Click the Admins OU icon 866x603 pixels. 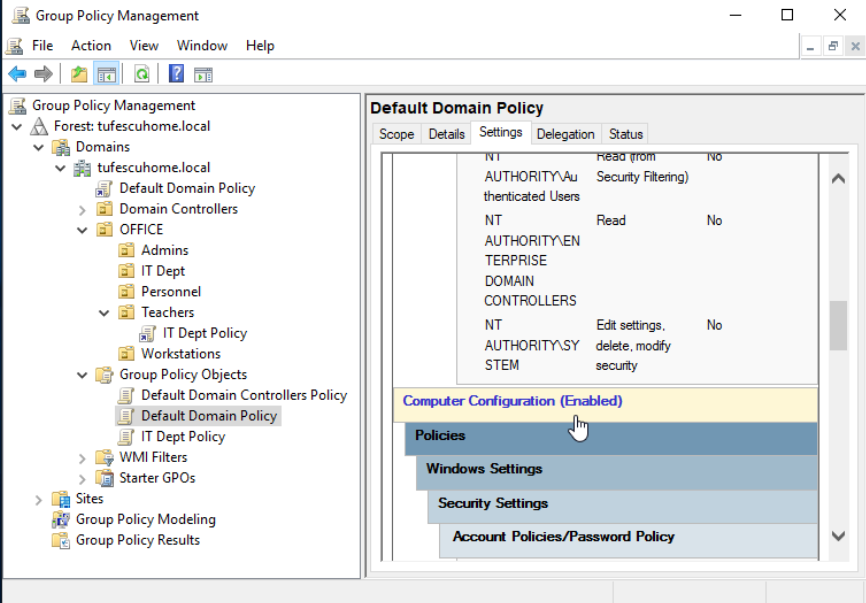point(126,251)
